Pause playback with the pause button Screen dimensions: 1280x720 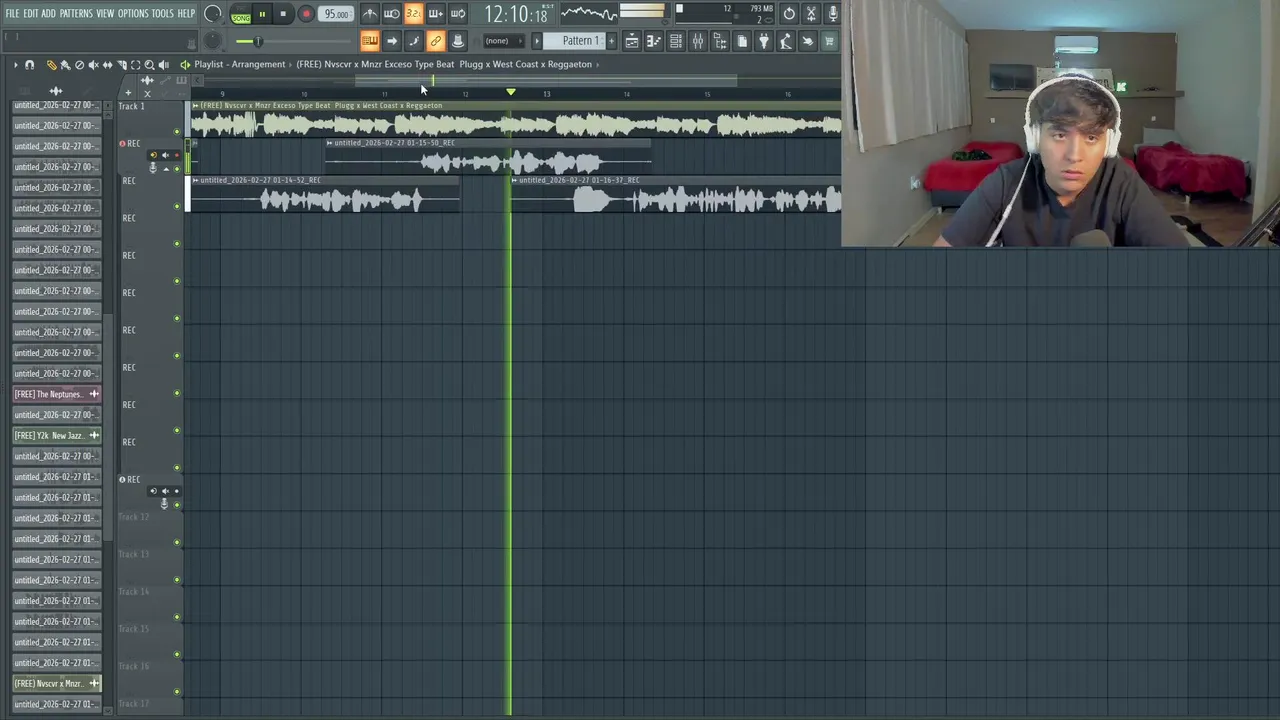coord(262,15)
